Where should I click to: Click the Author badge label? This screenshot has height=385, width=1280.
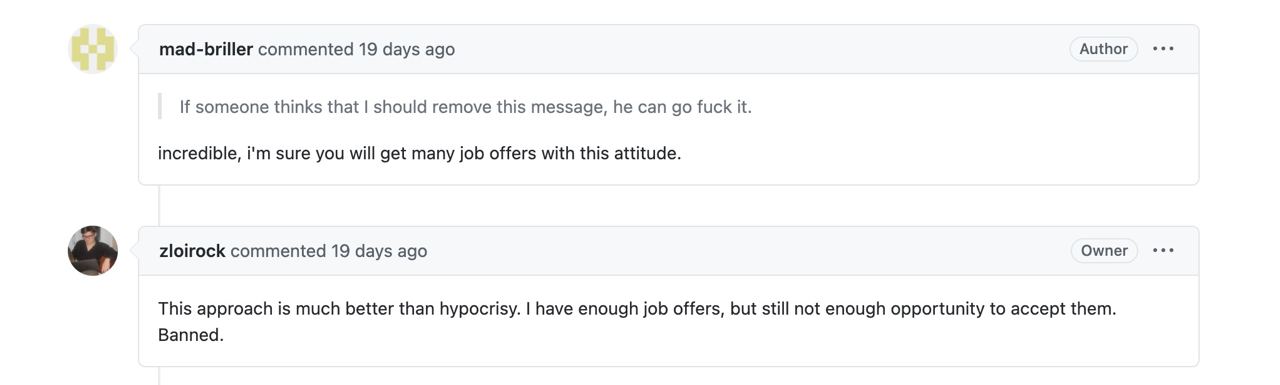pyautogui.click(x=1104, y=49)
